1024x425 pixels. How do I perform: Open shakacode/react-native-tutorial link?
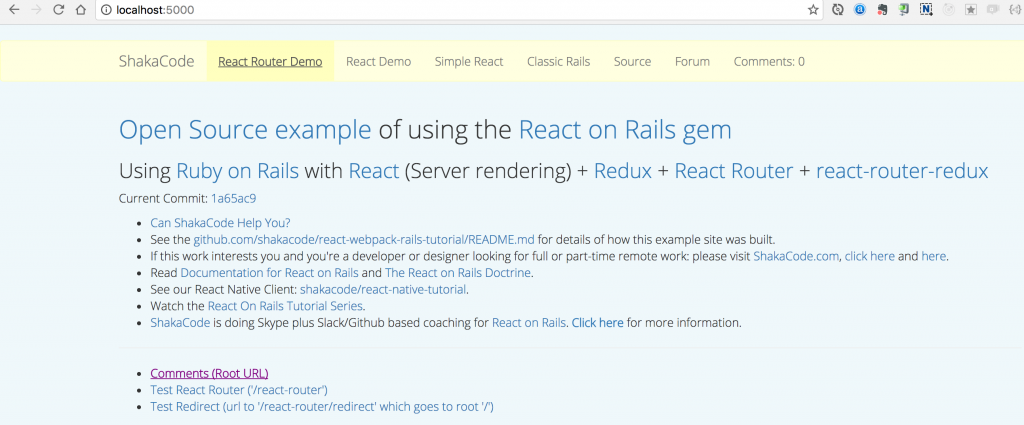click(x=383, y=289)
